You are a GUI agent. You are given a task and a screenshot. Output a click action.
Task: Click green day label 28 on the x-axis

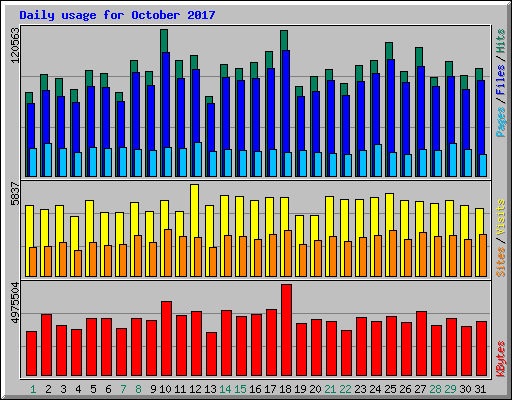point(435,389)
